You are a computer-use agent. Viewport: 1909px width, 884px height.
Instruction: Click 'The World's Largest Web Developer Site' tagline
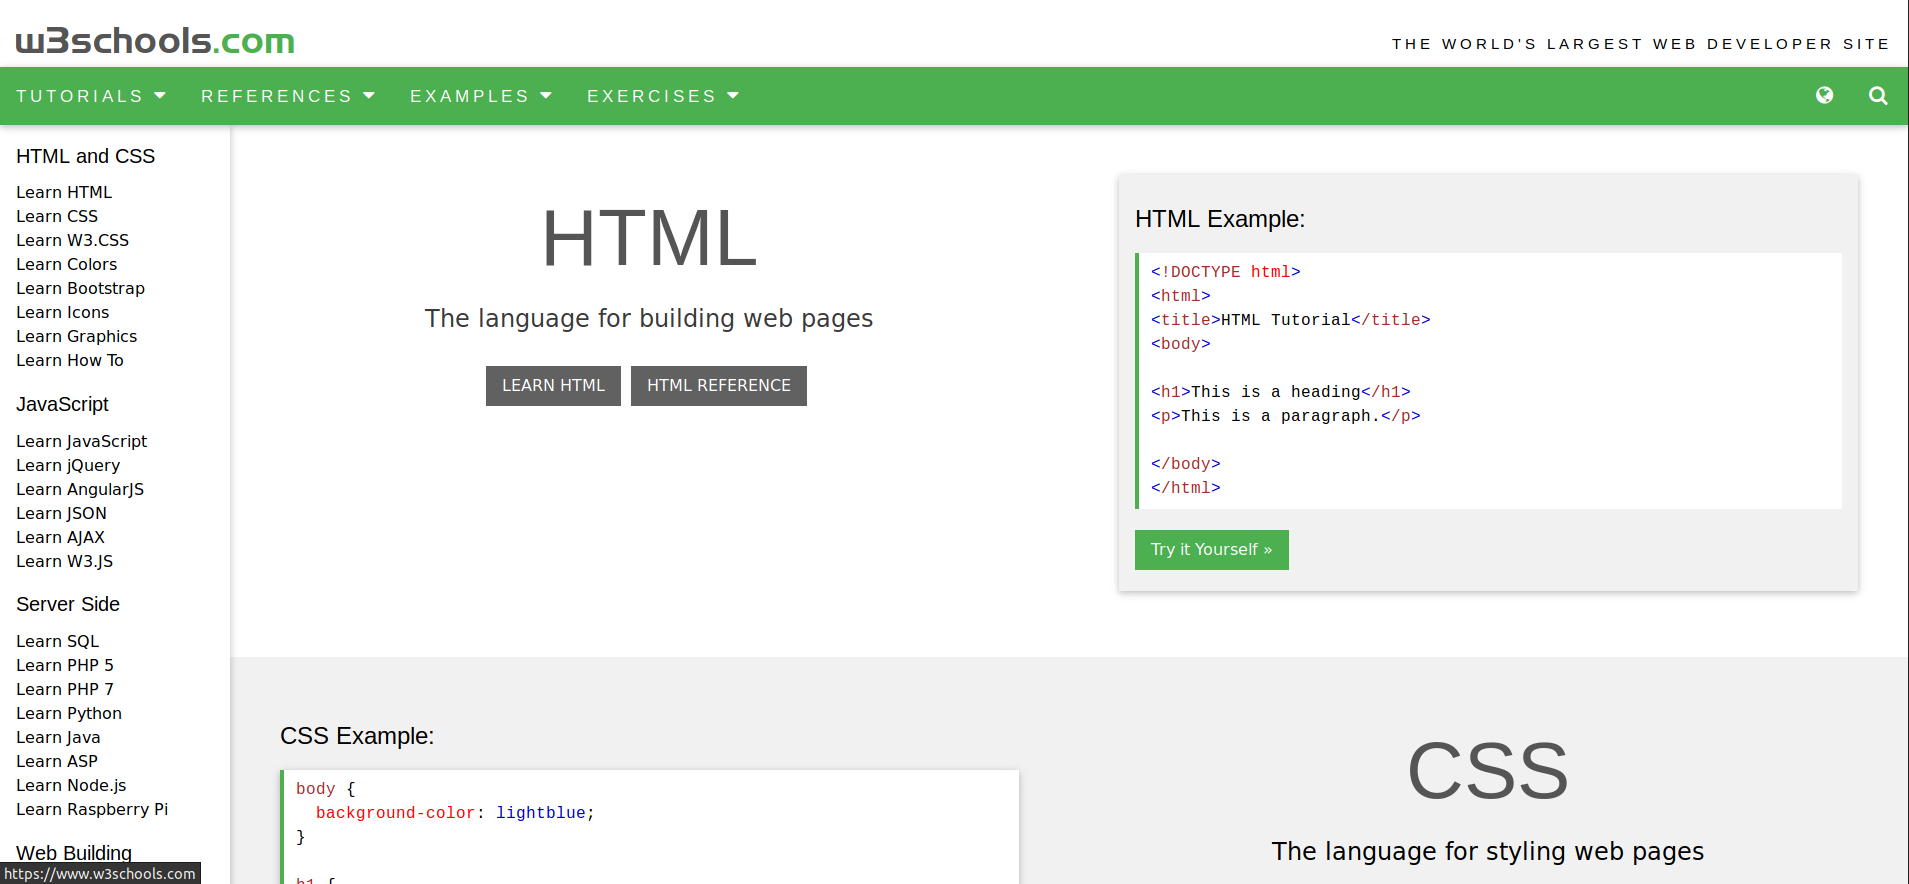pos(1640,44)
